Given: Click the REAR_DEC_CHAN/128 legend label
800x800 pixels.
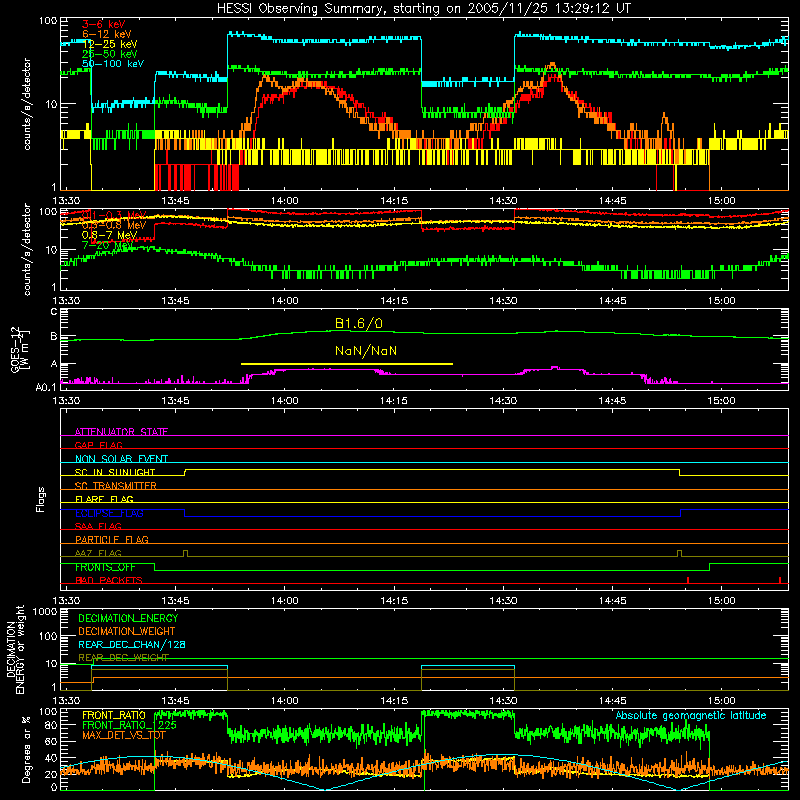Looking at the screenshot, I should [x=132, y=644].
